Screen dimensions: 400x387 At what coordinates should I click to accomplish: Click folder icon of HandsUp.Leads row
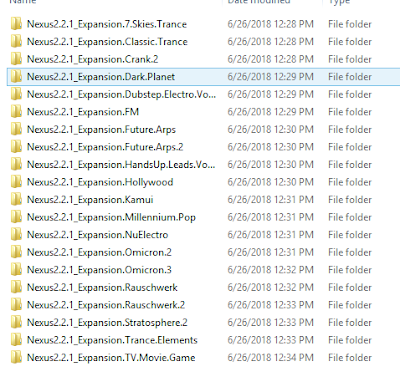[x=16, y=164]
